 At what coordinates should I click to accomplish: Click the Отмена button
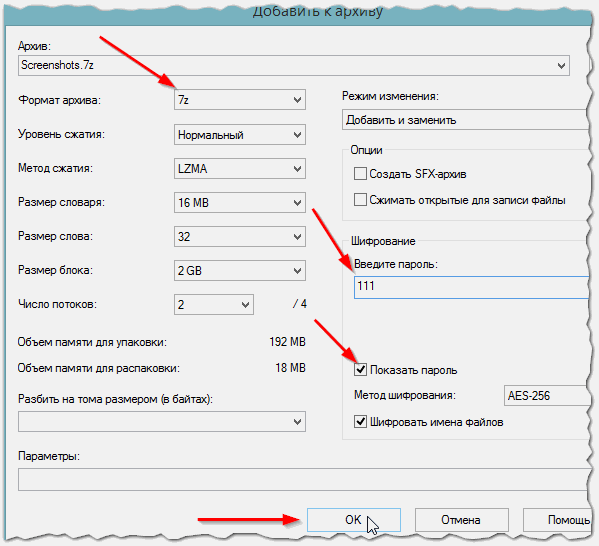[461, 520]
